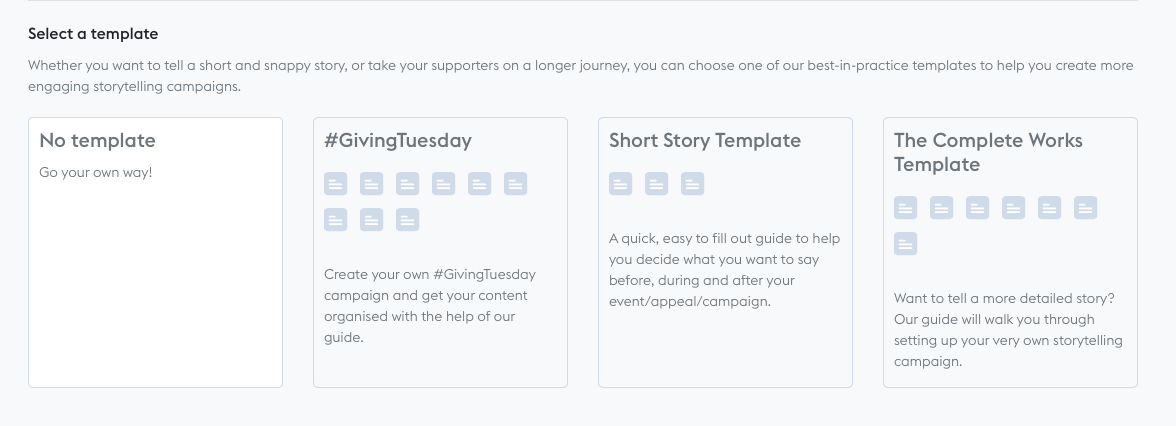Click fourth step icon in Complete Works Template

pos(1014,208)
